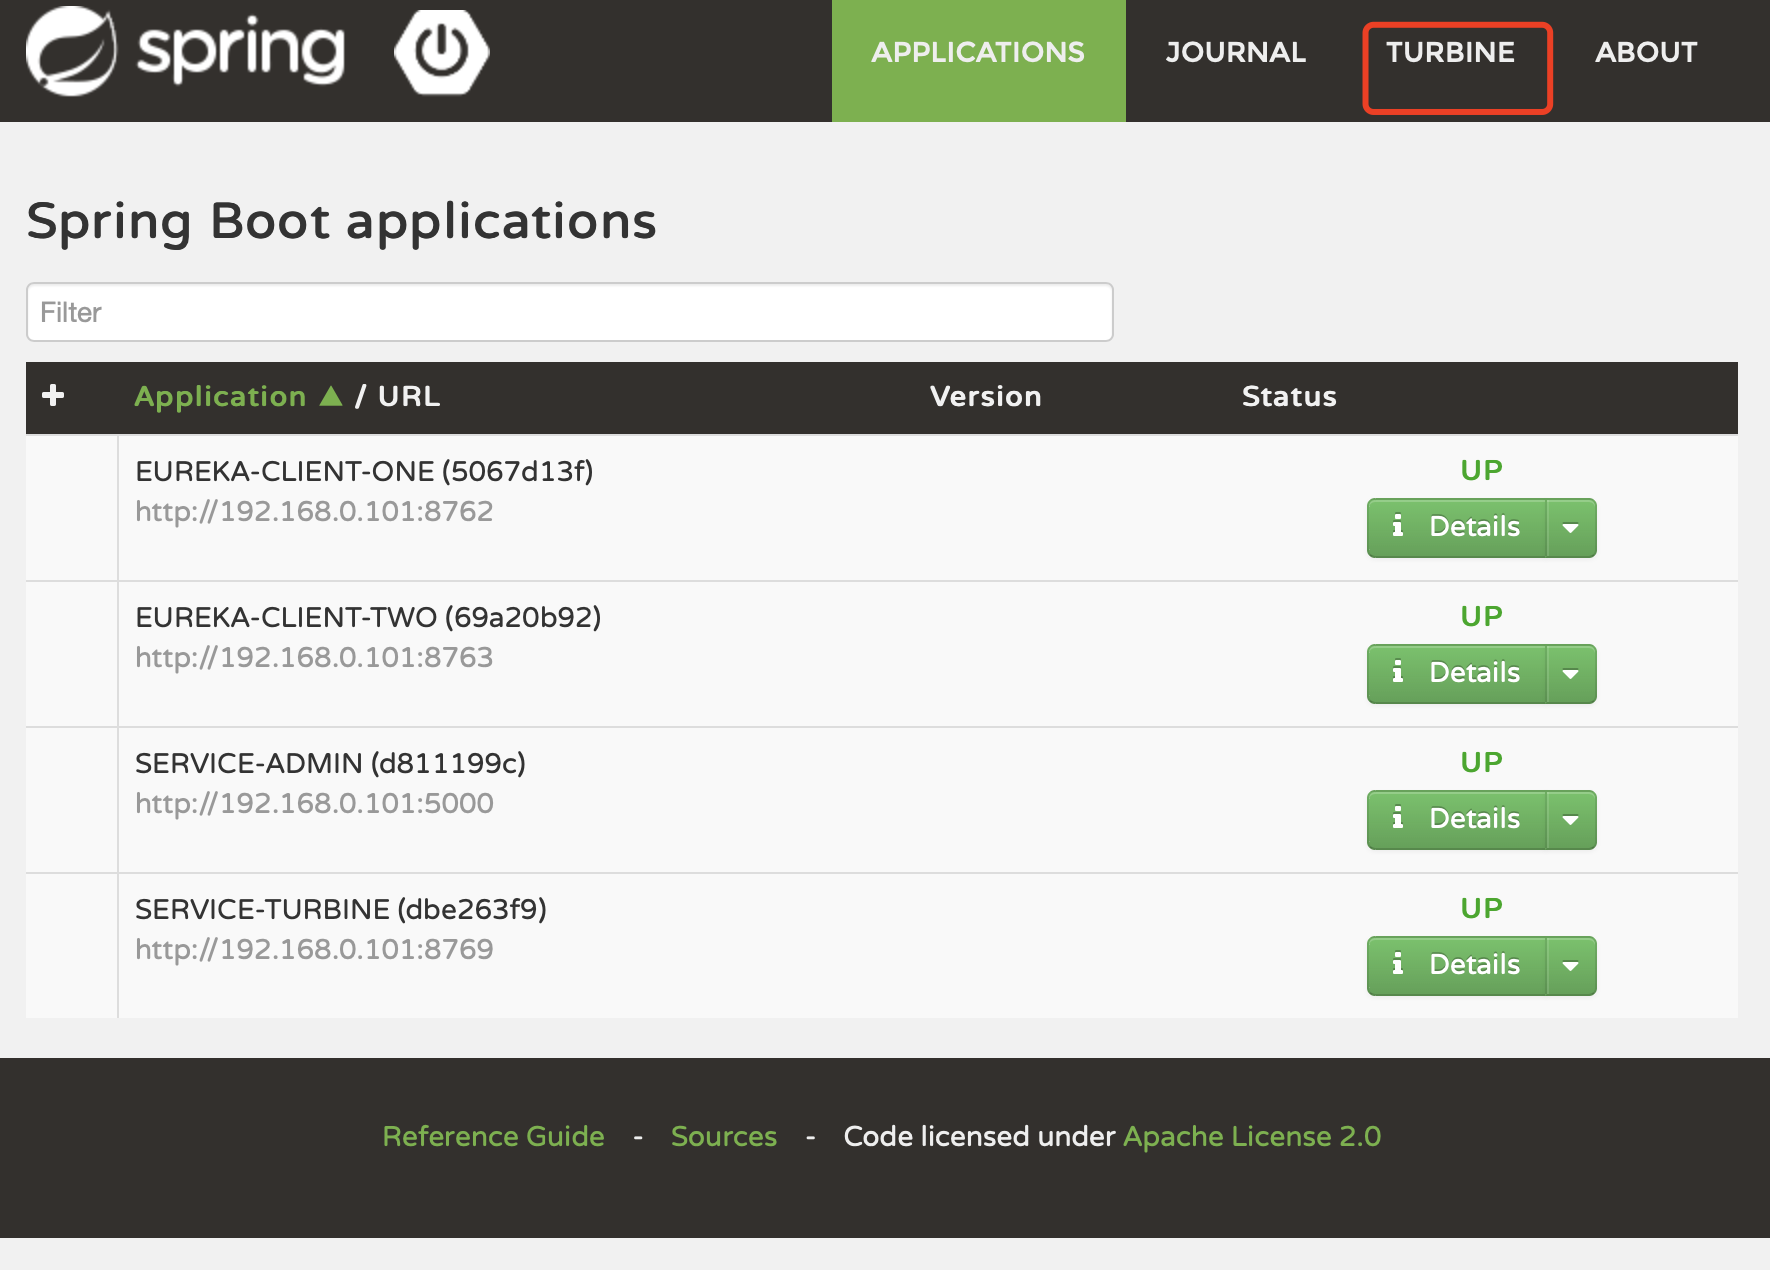The height and width of the screenshot is (1270, 1770).
Task: Expand dropdown arrow beside SERVICE-TURBINE Details
Action: tap(1571, 965)
